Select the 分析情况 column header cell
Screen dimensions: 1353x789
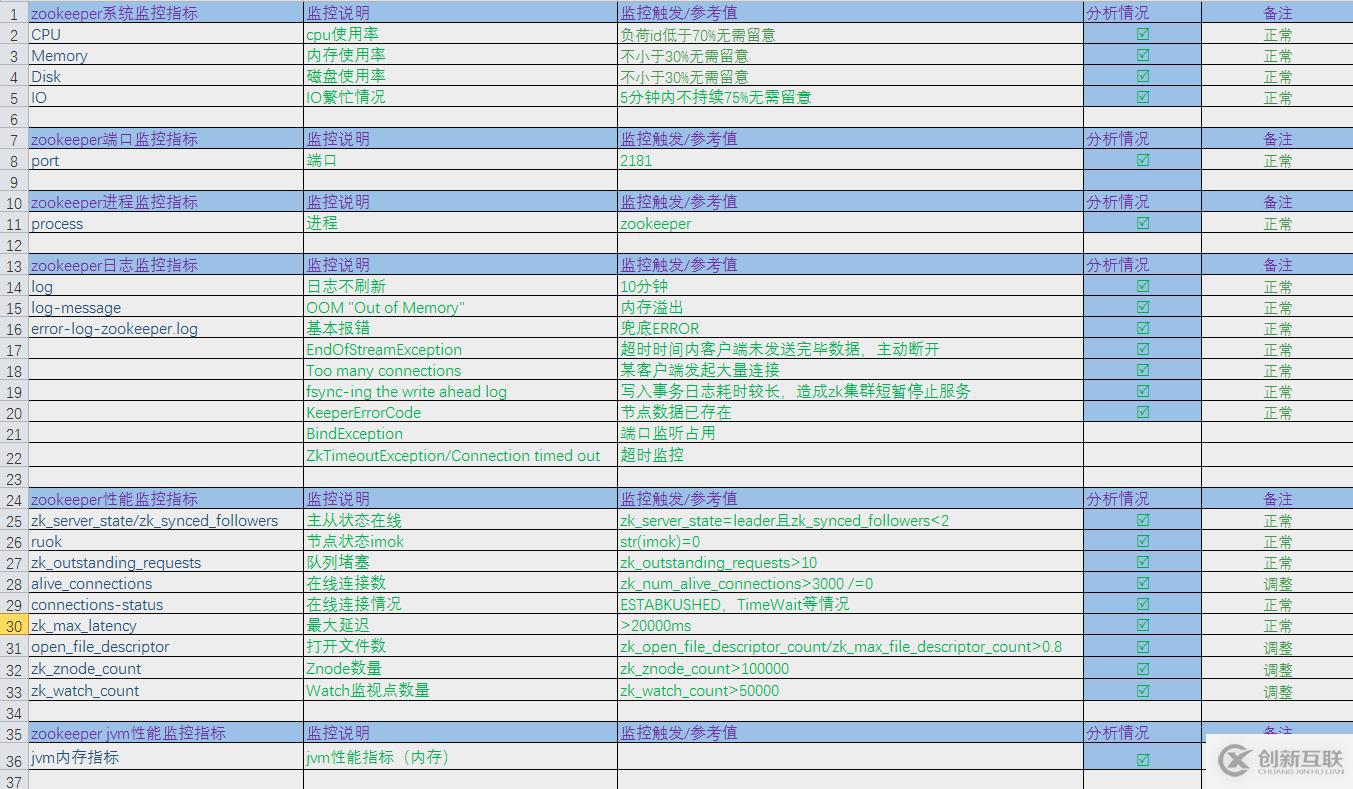(1118, 12)
